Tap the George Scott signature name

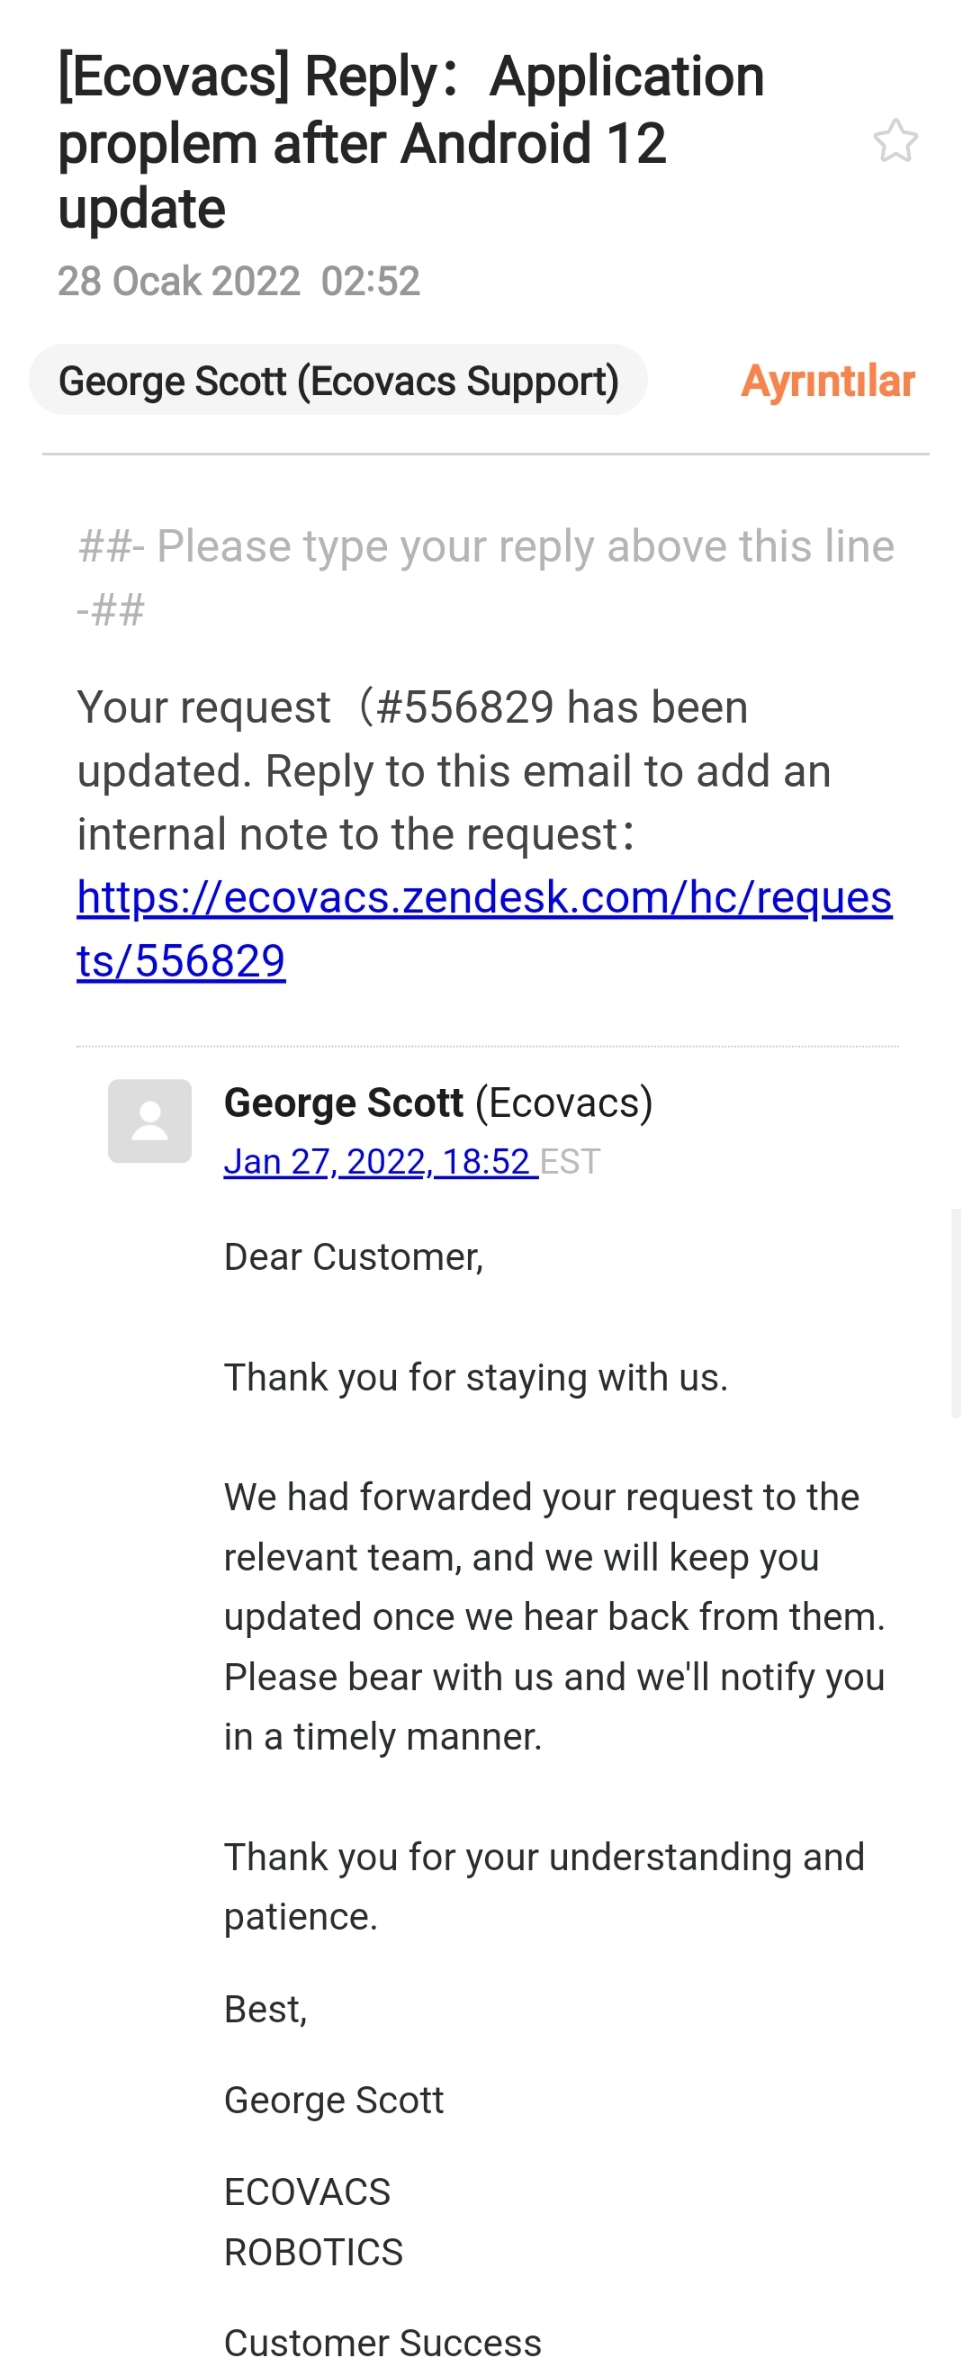334,2100
